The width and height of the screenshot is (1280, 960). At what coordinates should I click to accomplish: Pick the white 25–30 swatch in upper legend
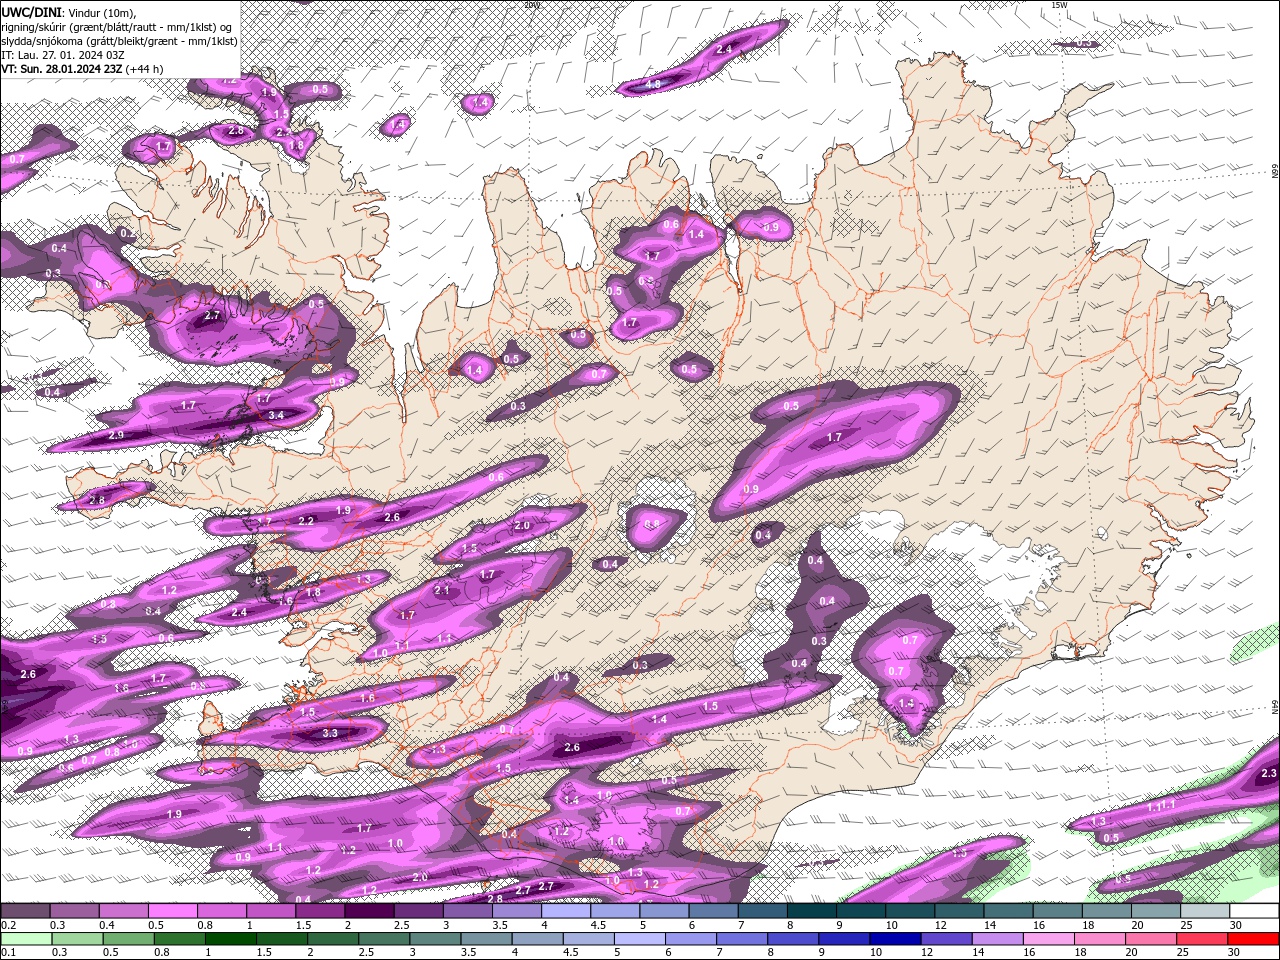pos(1205,911)
